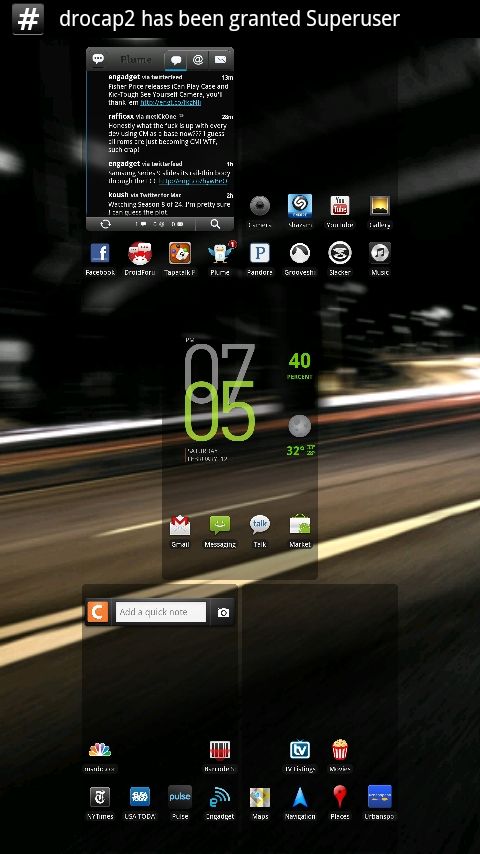Launch the Pulse news app
The image size is (480, 854).
point(180,797)
